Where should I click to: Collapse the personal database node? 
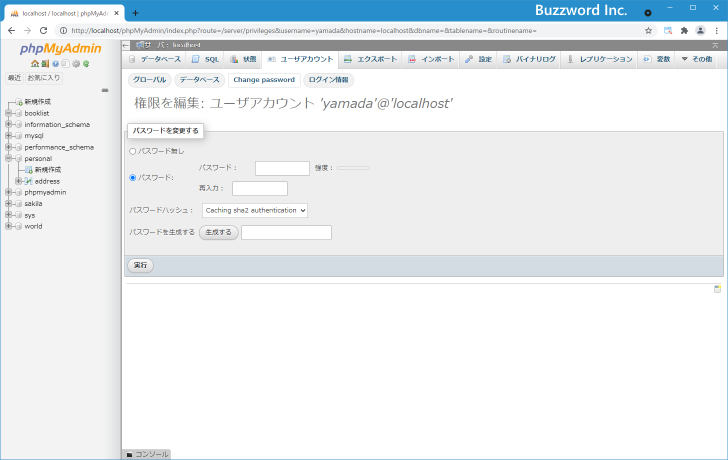[8, 158]
